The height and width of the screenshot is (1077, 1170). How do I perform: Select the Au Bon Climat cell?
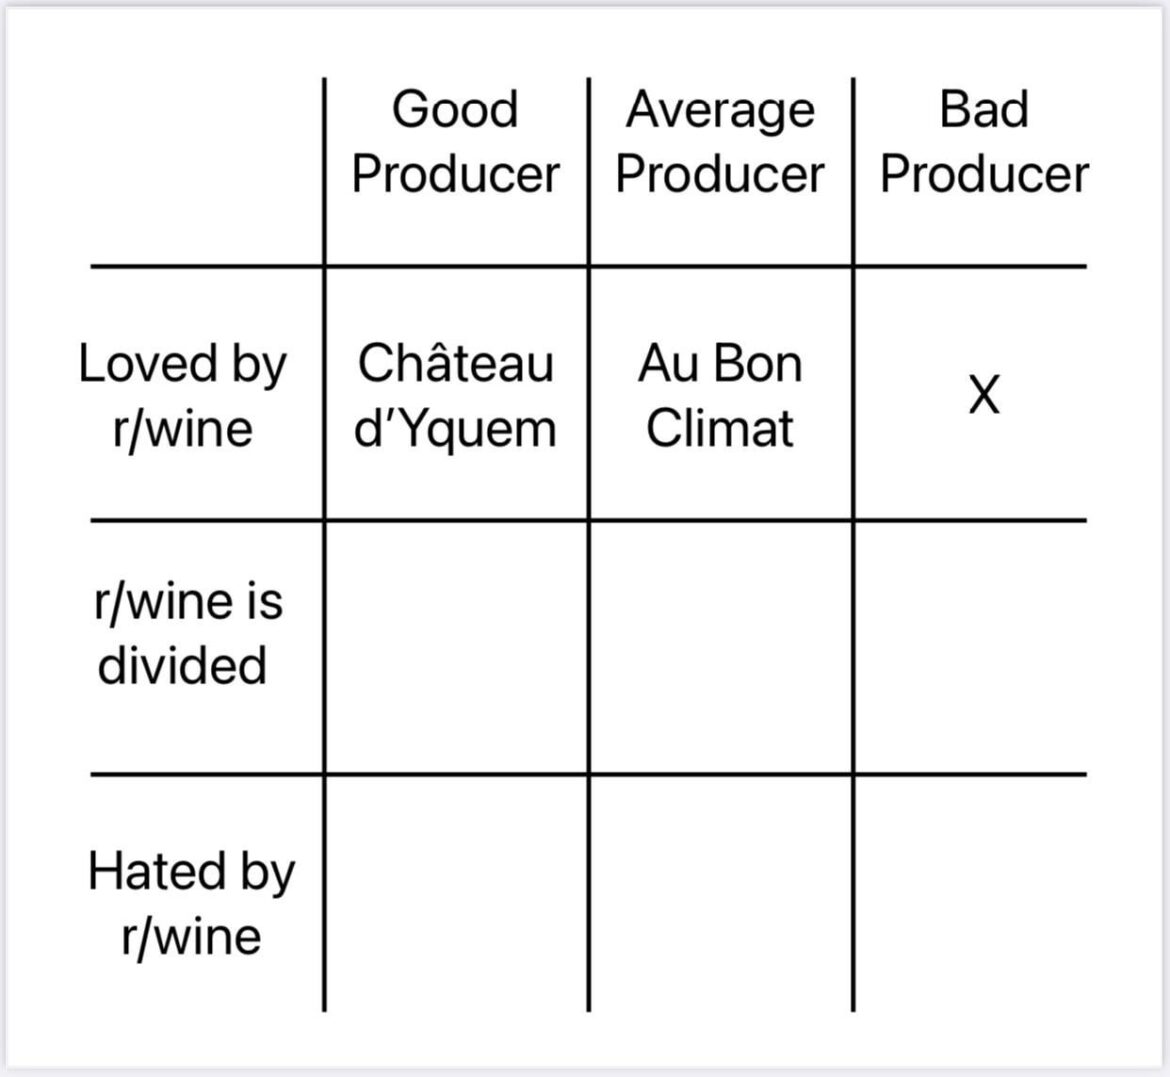tap(720, 395)
